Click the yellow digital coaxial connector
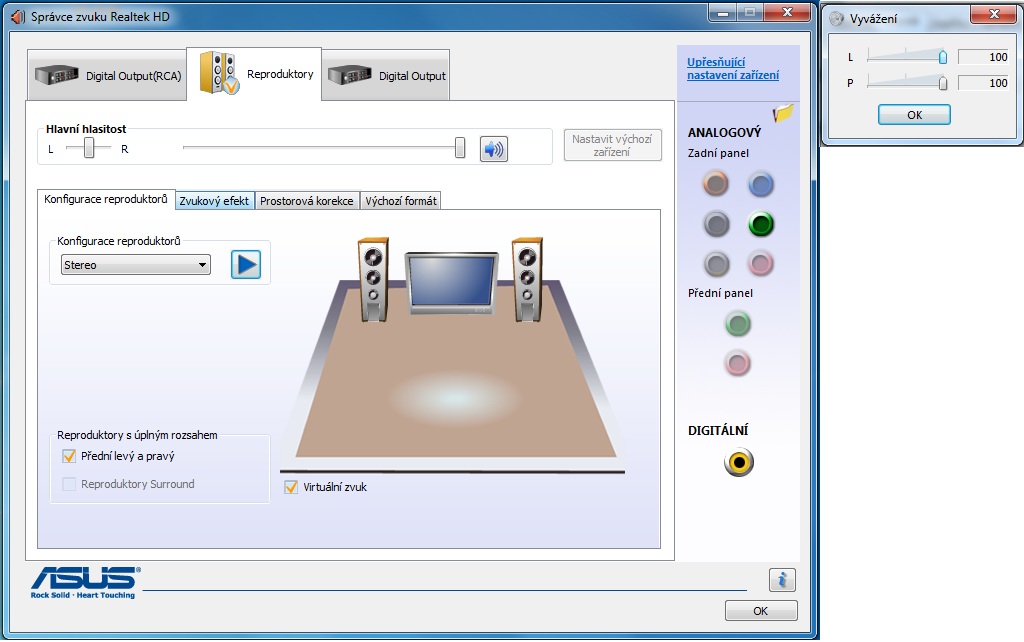The width and height of the screenshot is (1024, 642). [x=739, y=462]
